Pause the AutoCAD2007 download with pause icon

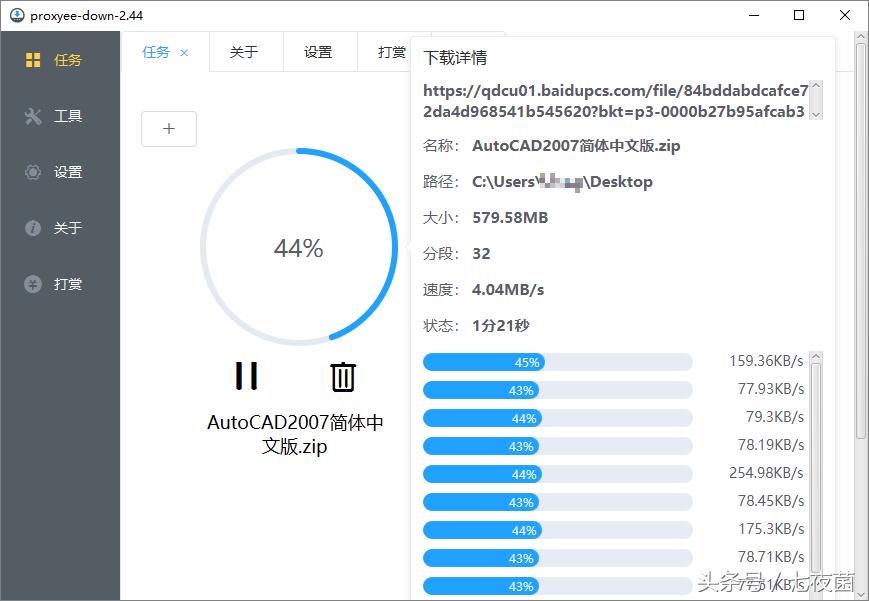click(245, 376)
